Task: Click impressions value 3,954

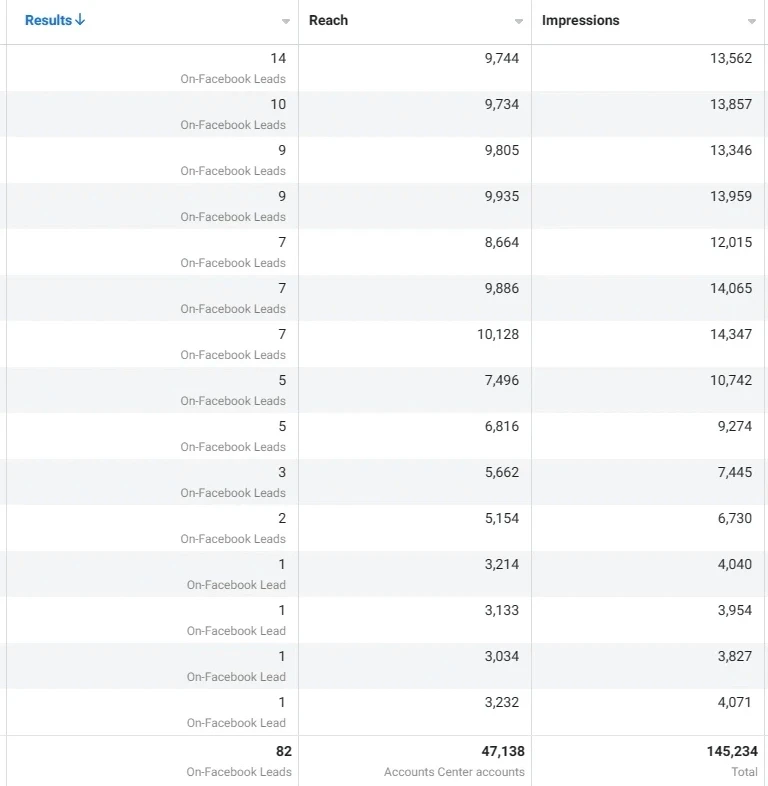Action: click(735, 611)
